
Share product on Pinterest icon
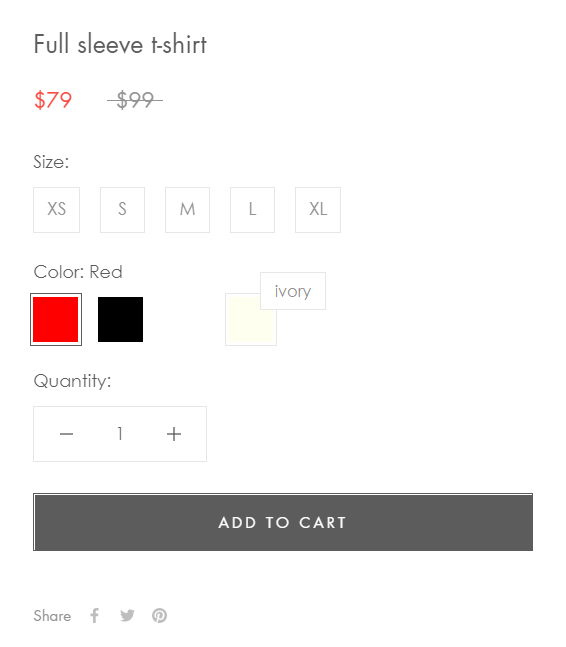[159, 615]
